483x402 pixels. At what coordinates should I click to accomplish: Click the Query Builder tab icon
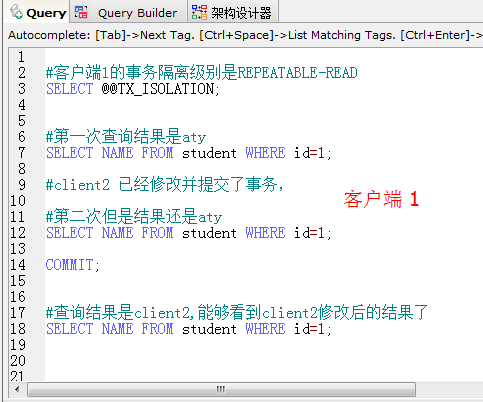click(81, 12)
